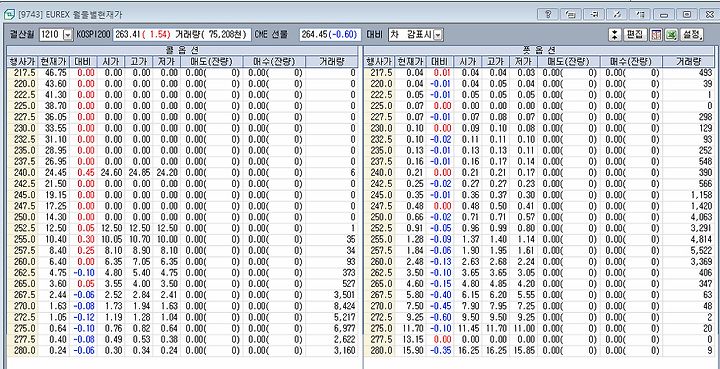Click call-side 거래량 column header
This screenshot has width=720, height=369.
pyautogui.click(x=332, y=62)
